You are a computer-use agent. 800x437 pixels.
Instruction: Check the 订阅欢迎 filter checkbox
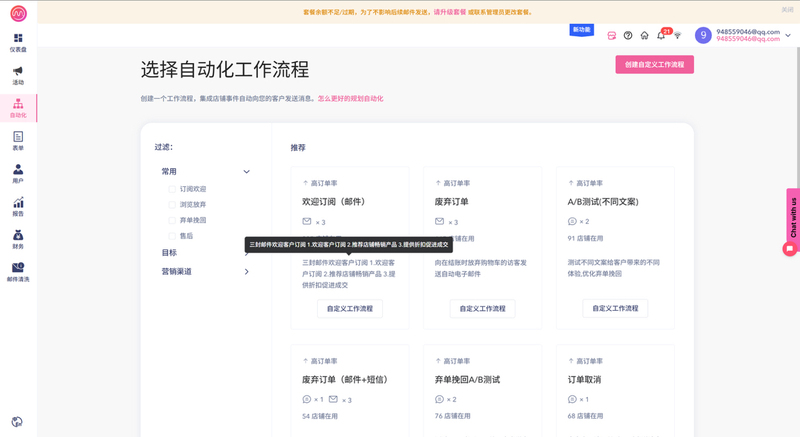click(172, 189)
